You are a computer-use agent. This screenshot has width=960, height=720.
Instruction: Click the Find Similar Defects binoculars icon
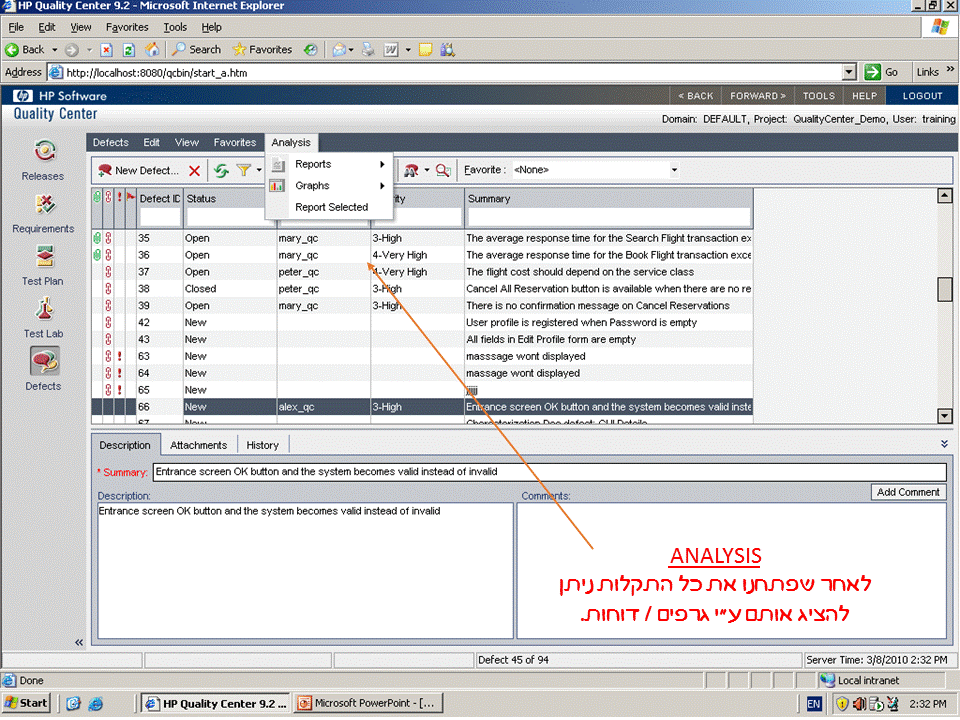[x=411, y=170]
